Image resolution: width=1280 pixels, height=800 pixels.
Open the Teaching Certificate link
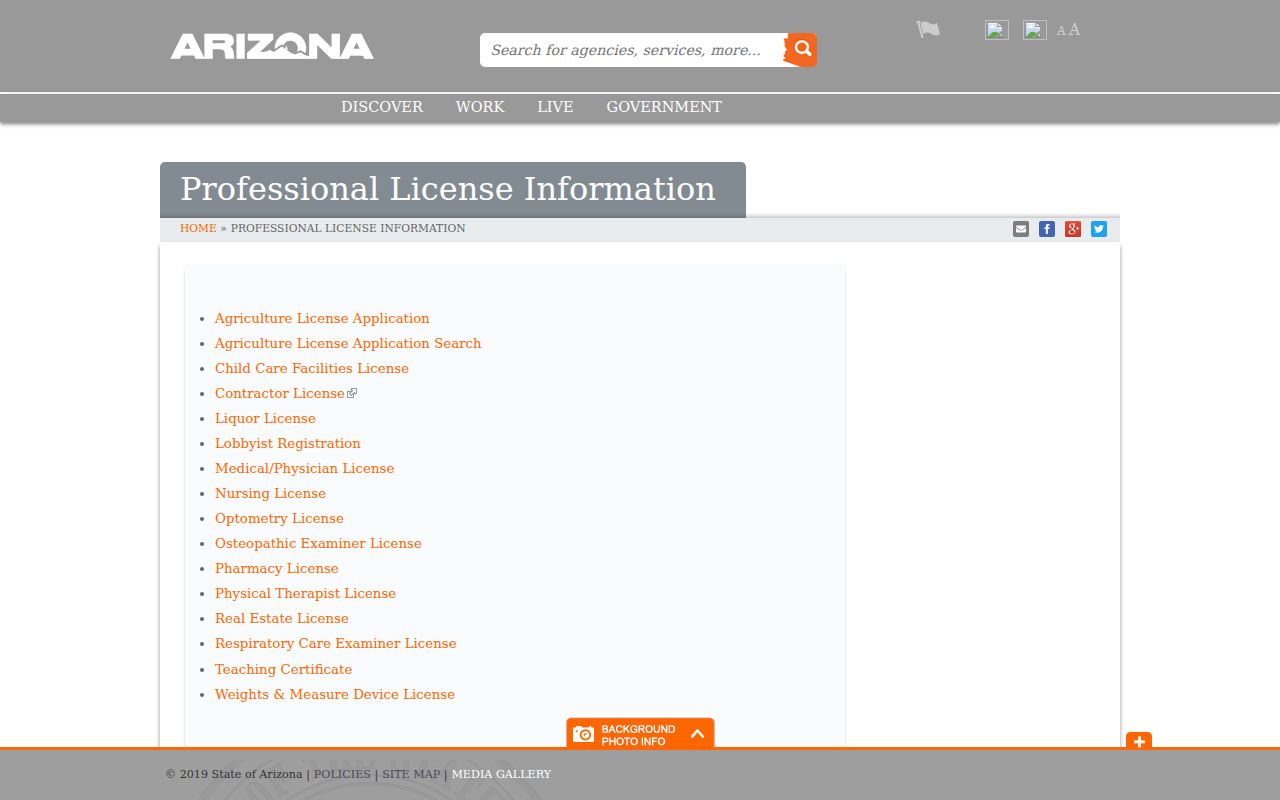pyautogui.click(x=284, y=669)
